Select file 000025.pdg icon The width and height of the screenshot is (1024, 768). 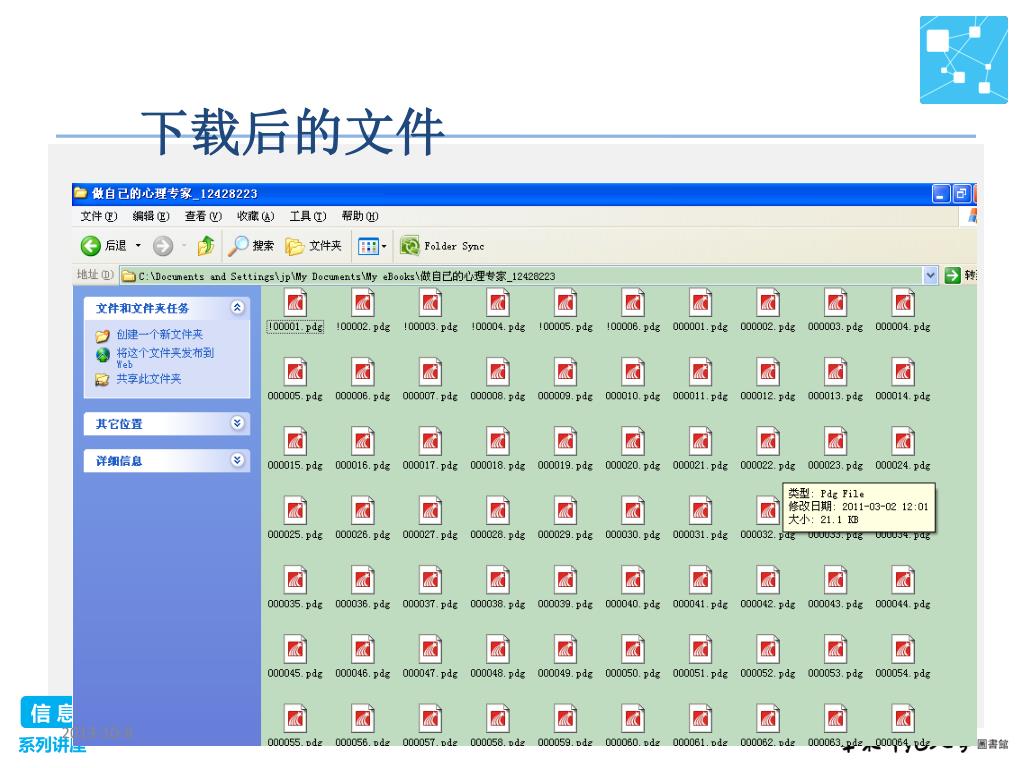(295, 511)
